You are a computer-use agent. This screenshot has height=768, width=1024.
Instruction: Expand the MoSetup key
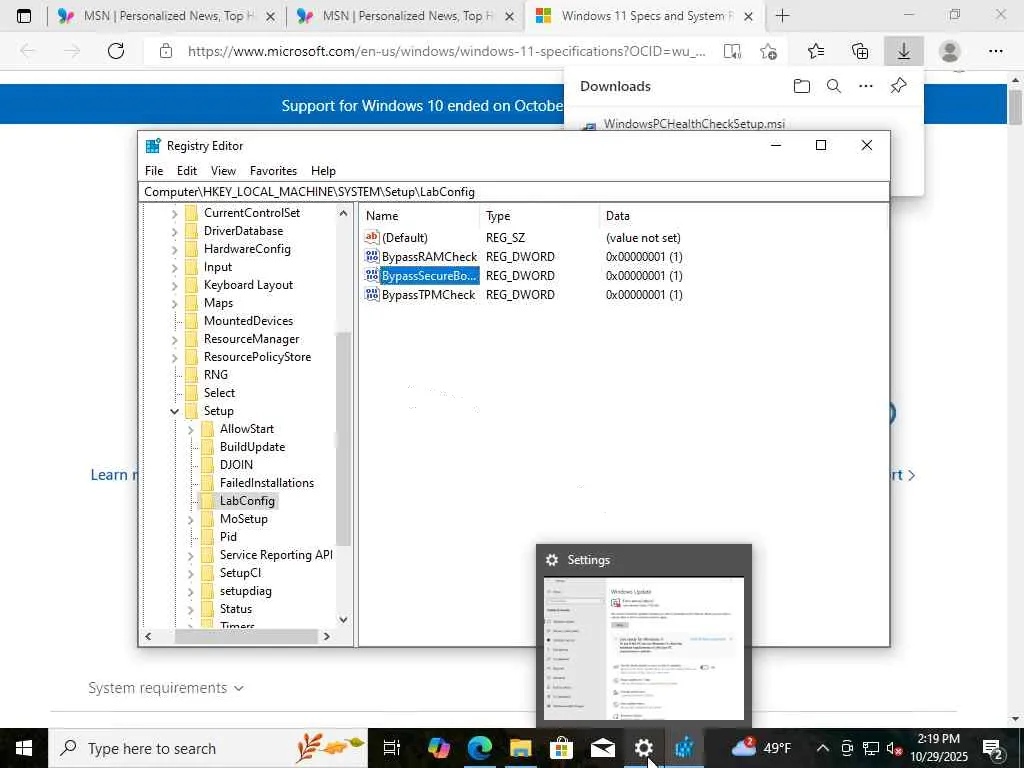[191, 519]
